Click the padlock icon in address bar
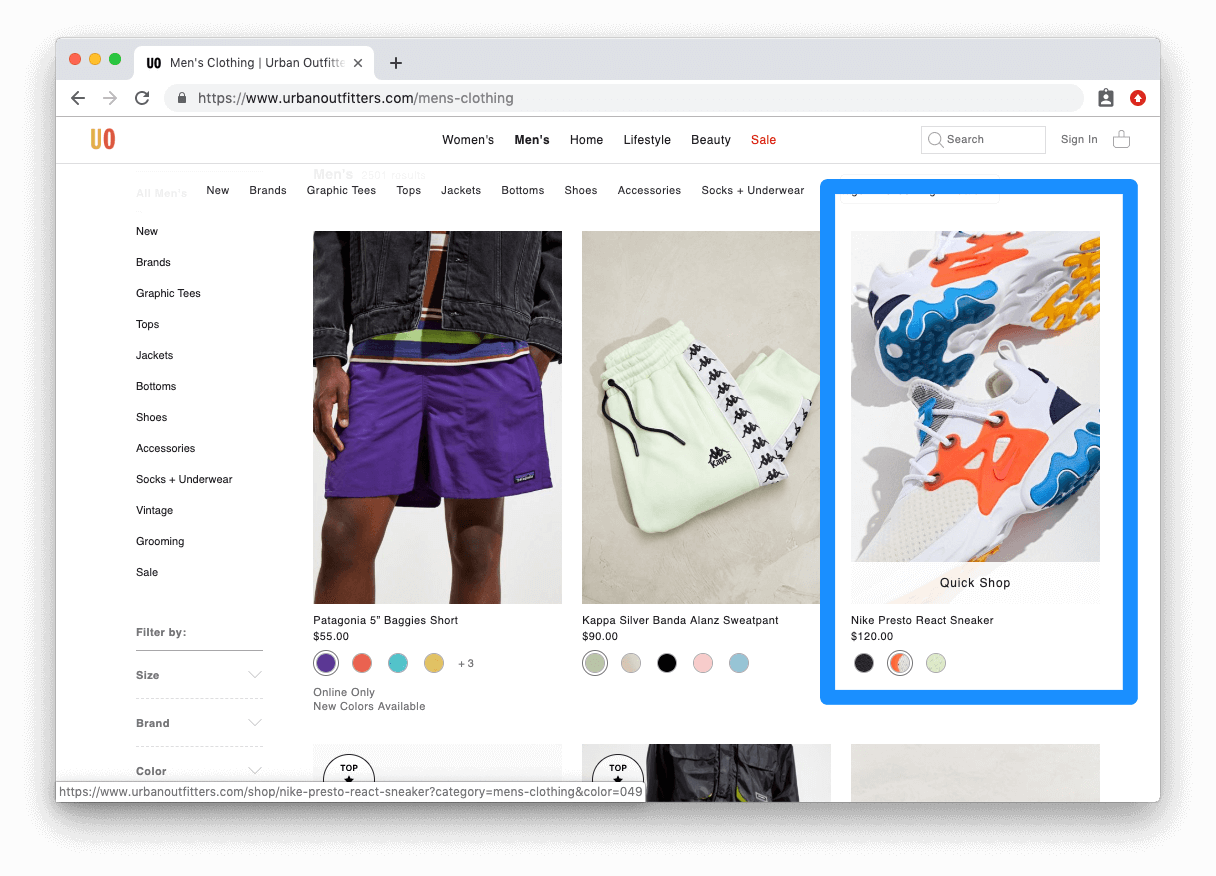 [182, 98]
